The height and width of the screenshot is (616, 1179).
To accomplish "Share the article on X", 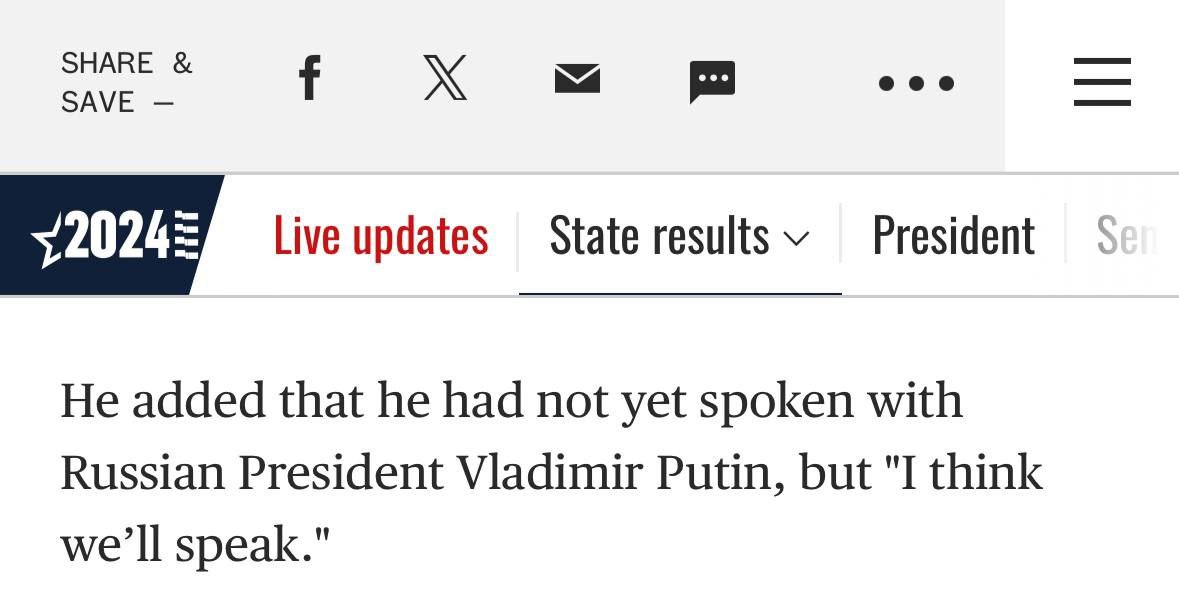I will tap(445, 78).
